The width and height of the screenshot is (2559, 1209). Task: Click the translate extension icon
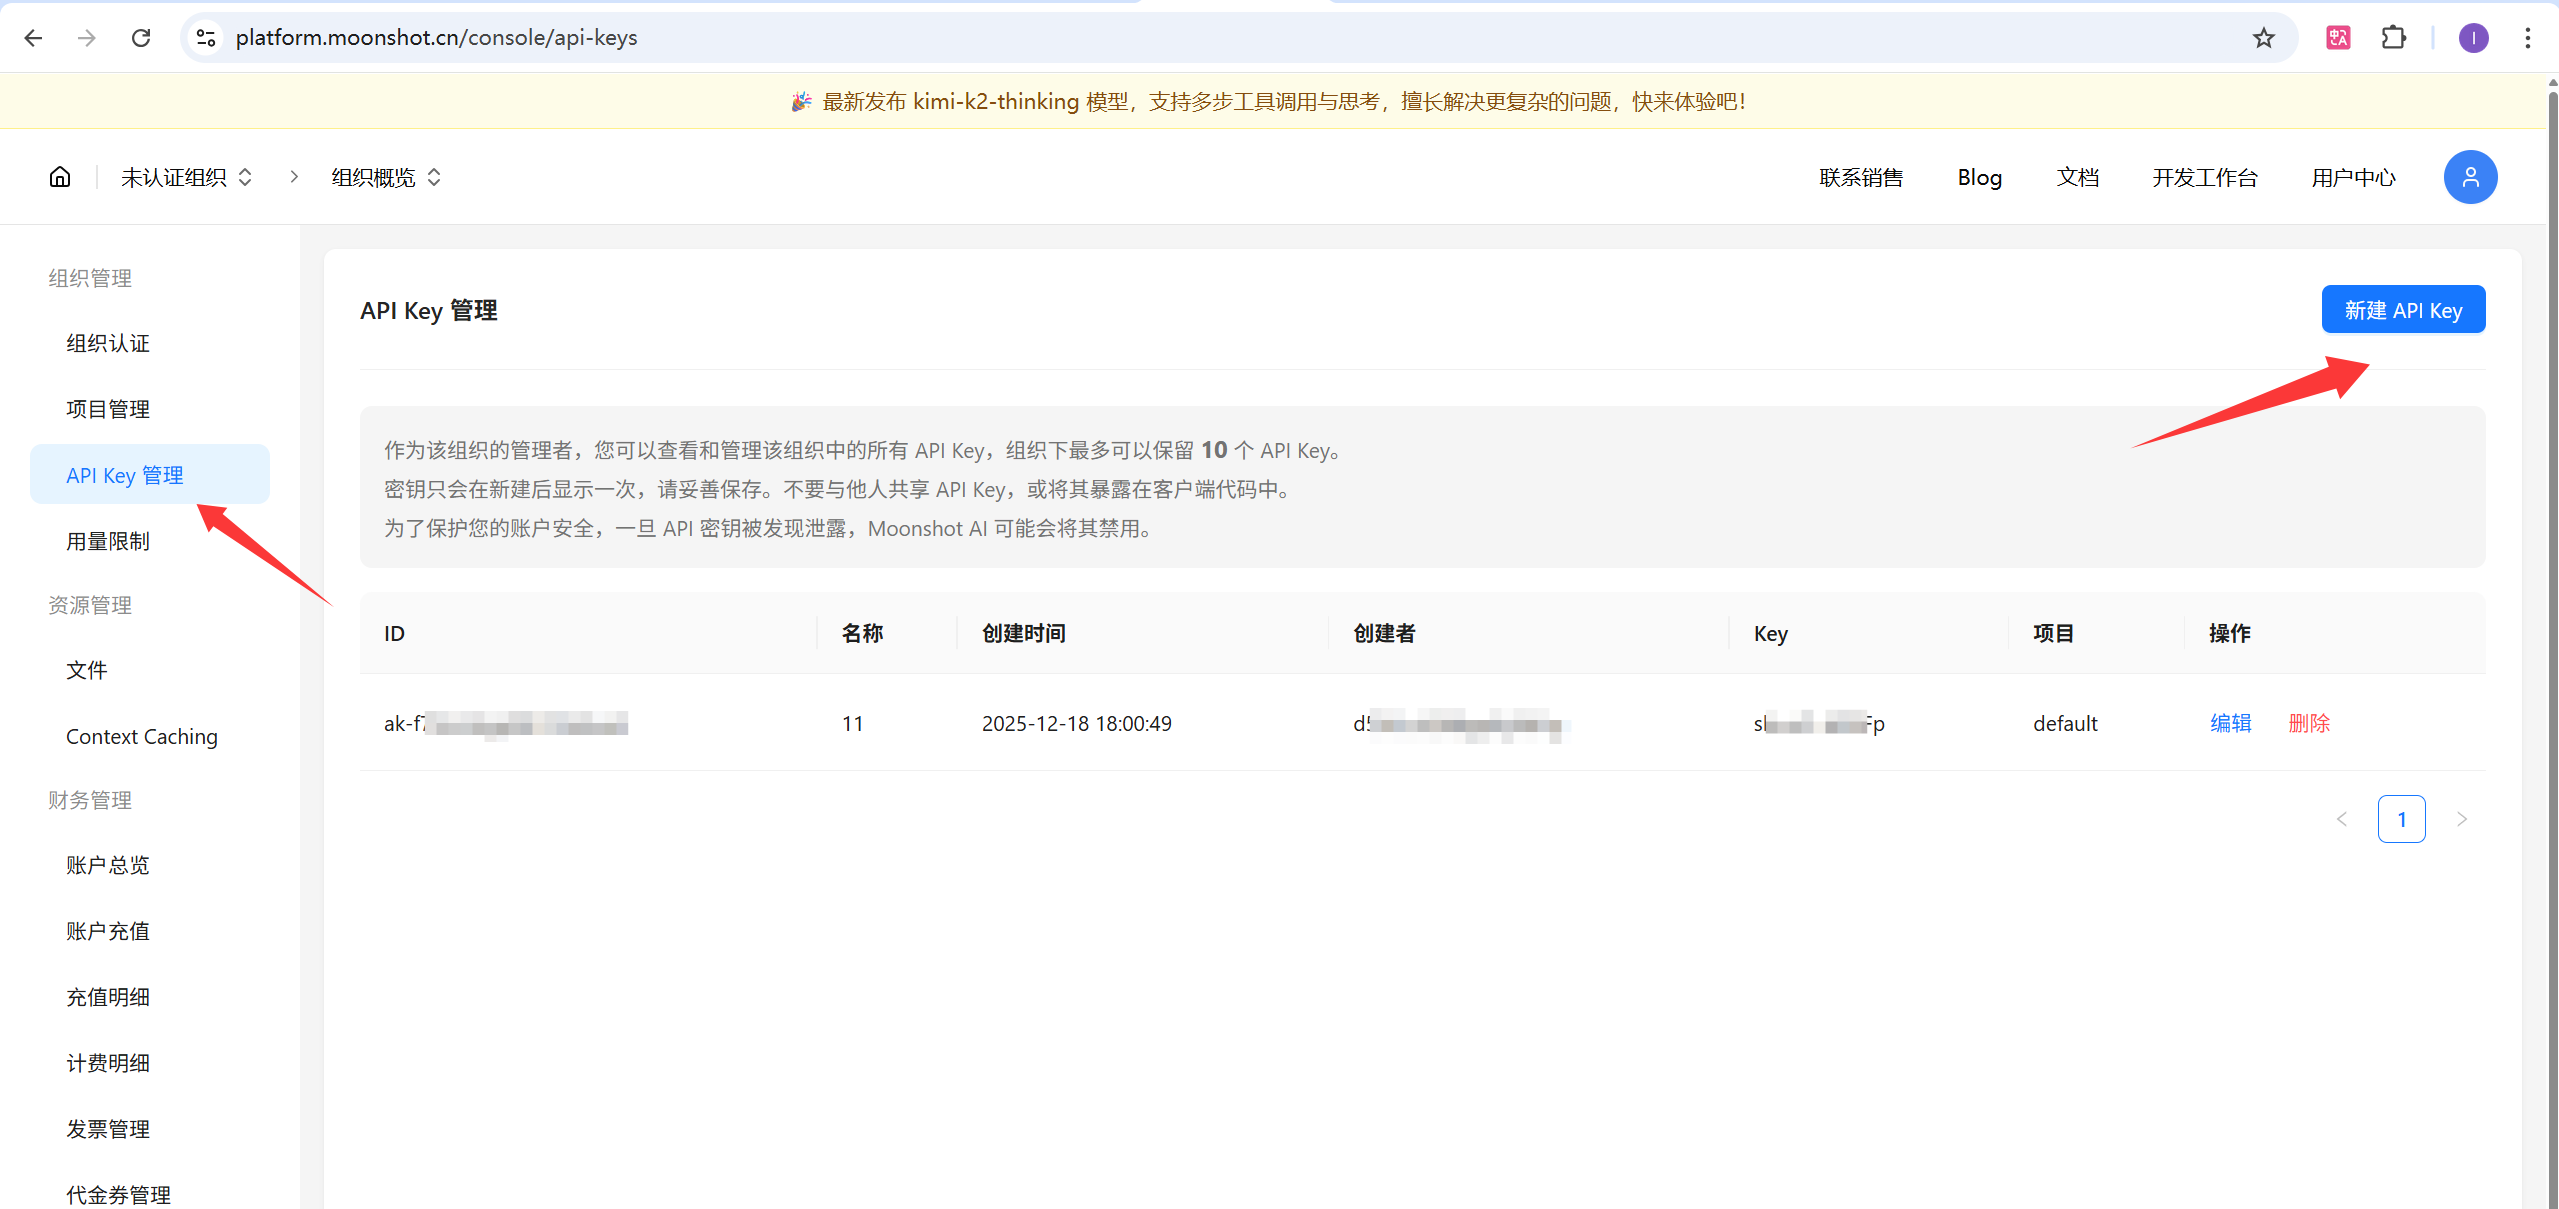2338,38
